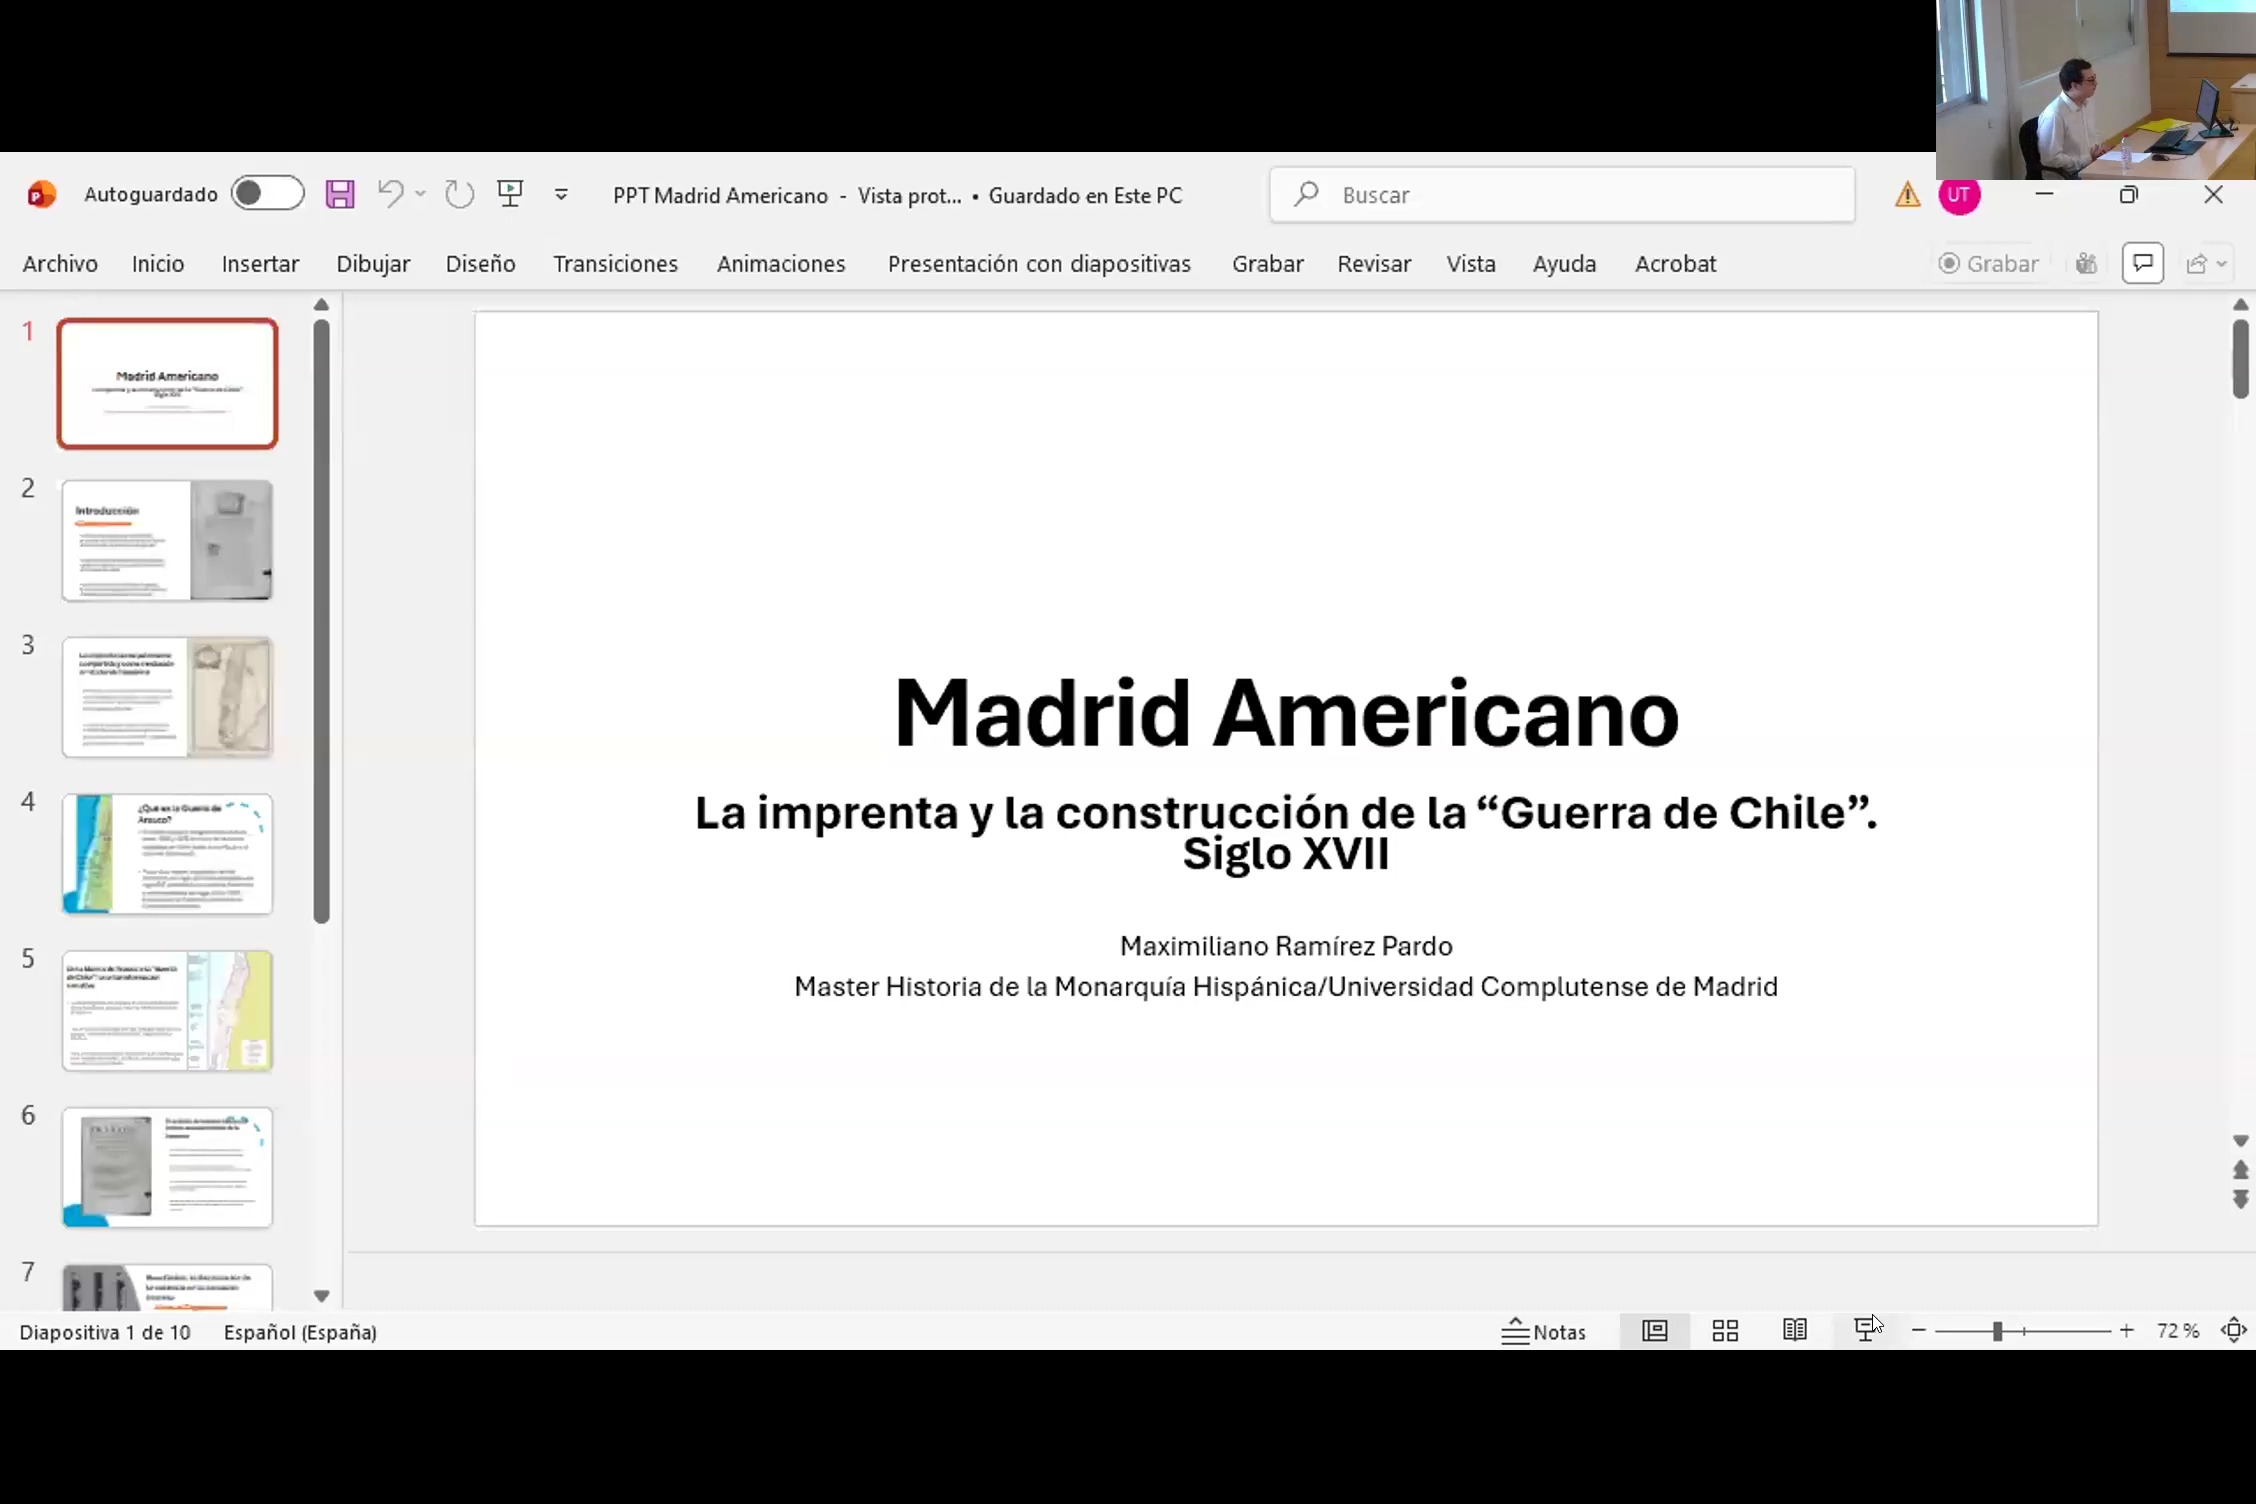This screenshot has height=1504, width=2256.
Task: Click the restore down window button
Action: pos(2128,195)
